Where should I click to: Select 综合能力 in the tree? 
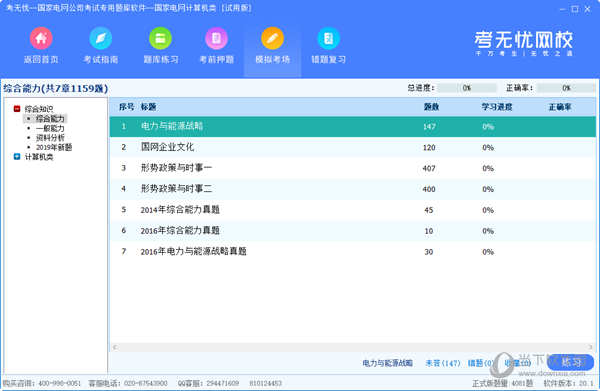point(50,119)
